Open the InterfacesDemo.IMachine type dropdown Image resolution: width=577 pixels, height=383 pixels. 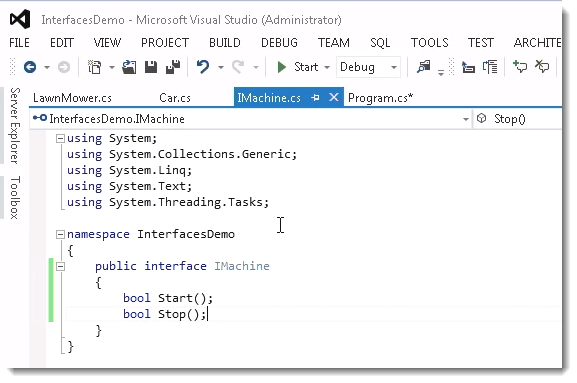(466, 119)
